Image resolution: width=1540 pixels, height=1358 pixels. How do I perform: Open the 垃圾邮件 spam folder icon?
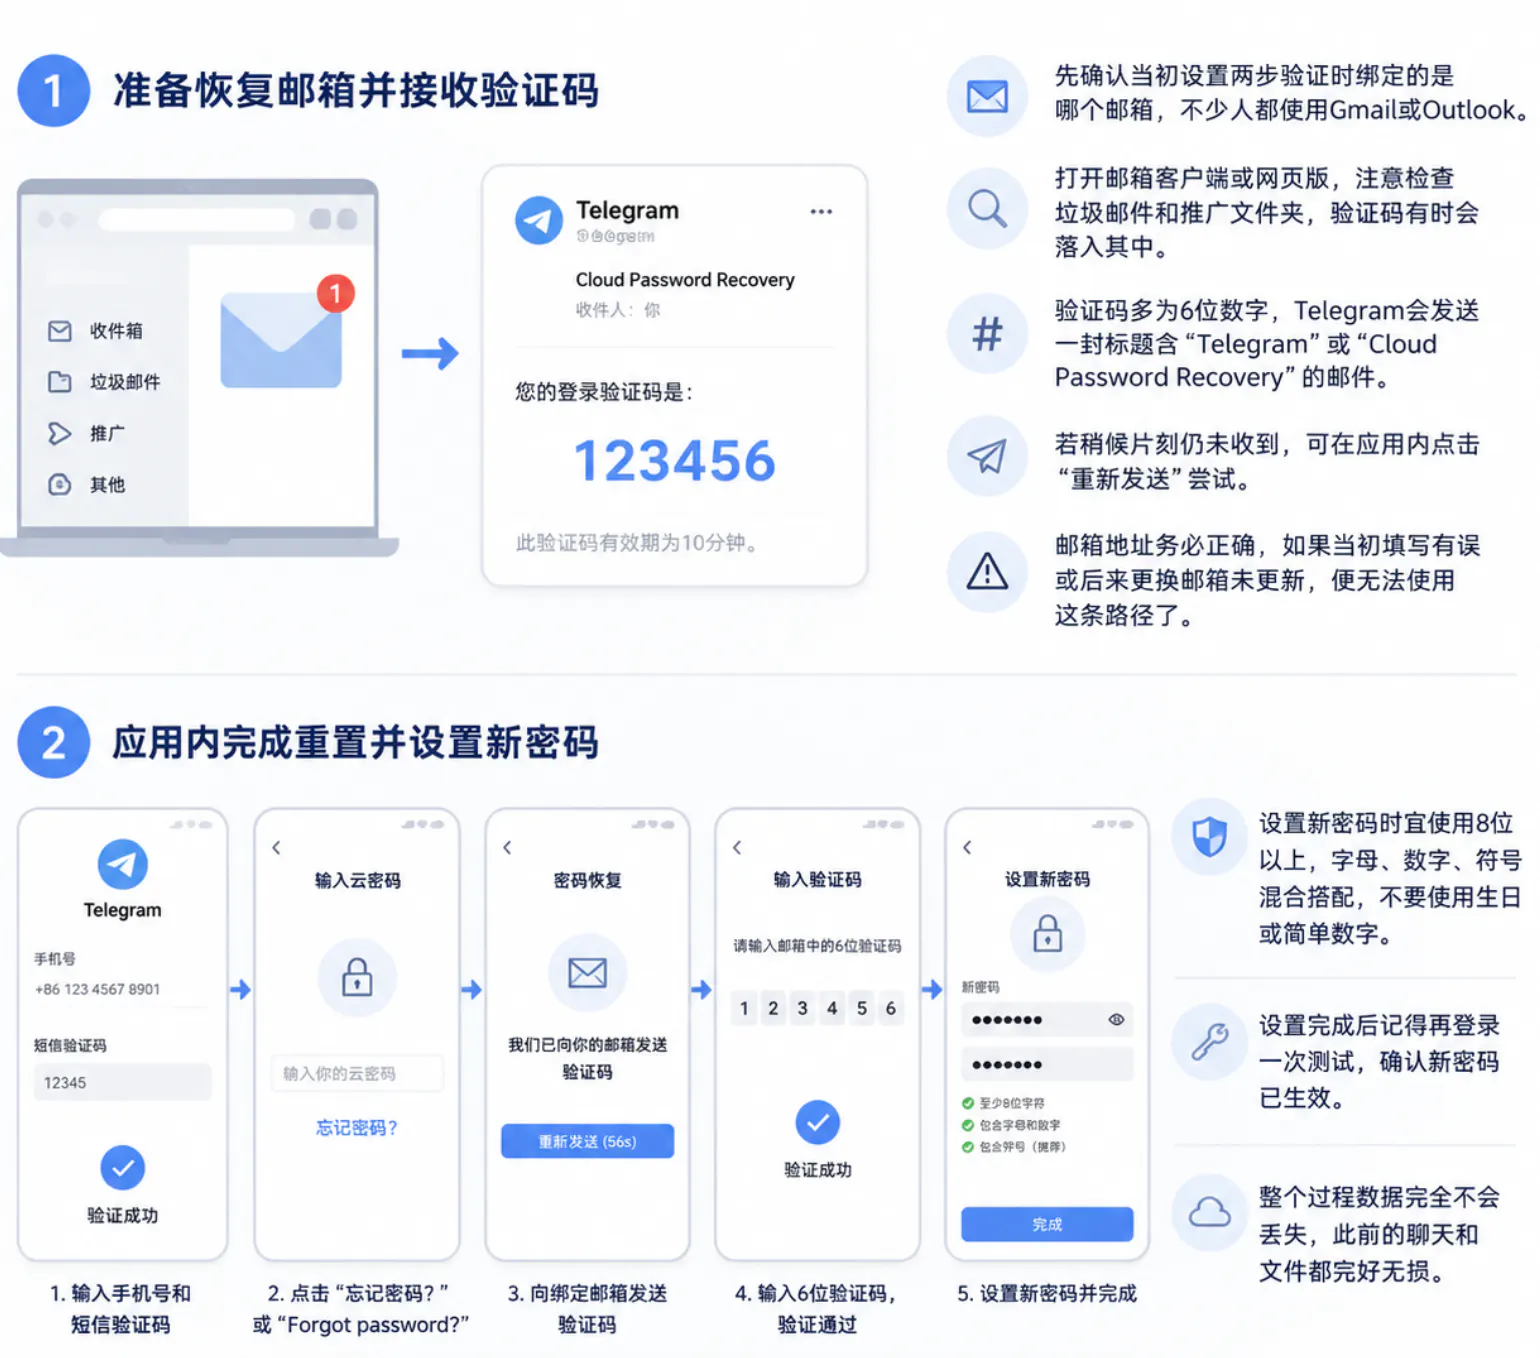pos(60,382)
